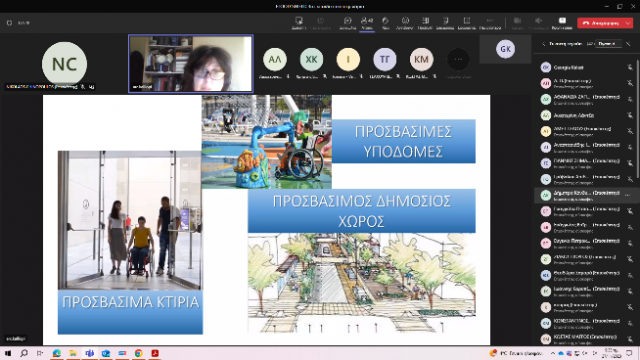This screenshot has height=360, width=640.
Task: Switch to Microsoft Teams on the taskbar
Action: [89, 353]
